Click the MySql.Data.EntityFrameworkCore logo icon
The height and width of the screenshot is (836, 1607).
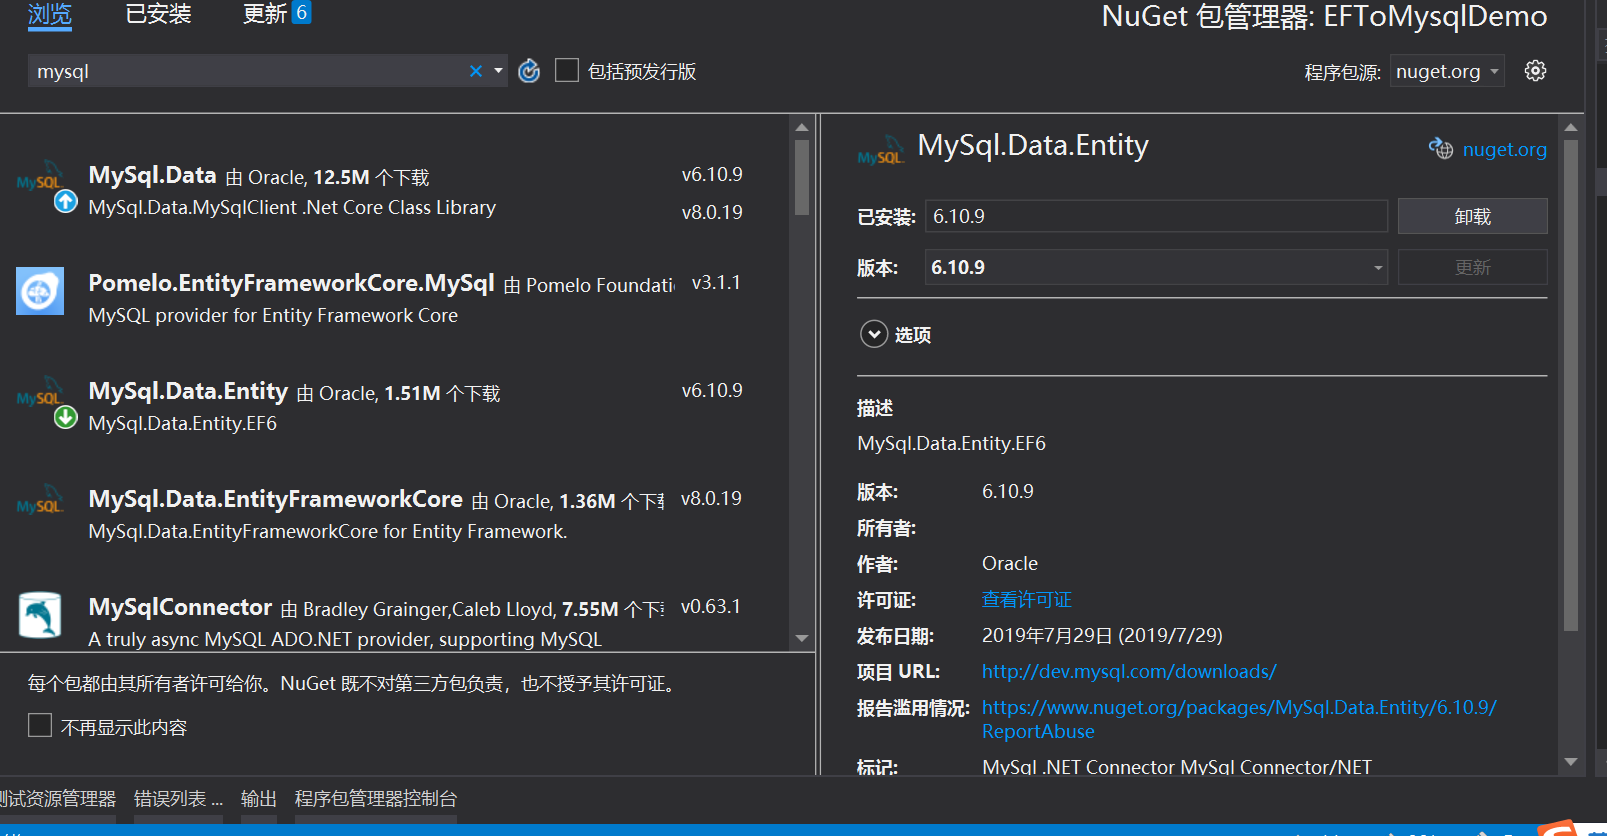coord(40,500)
